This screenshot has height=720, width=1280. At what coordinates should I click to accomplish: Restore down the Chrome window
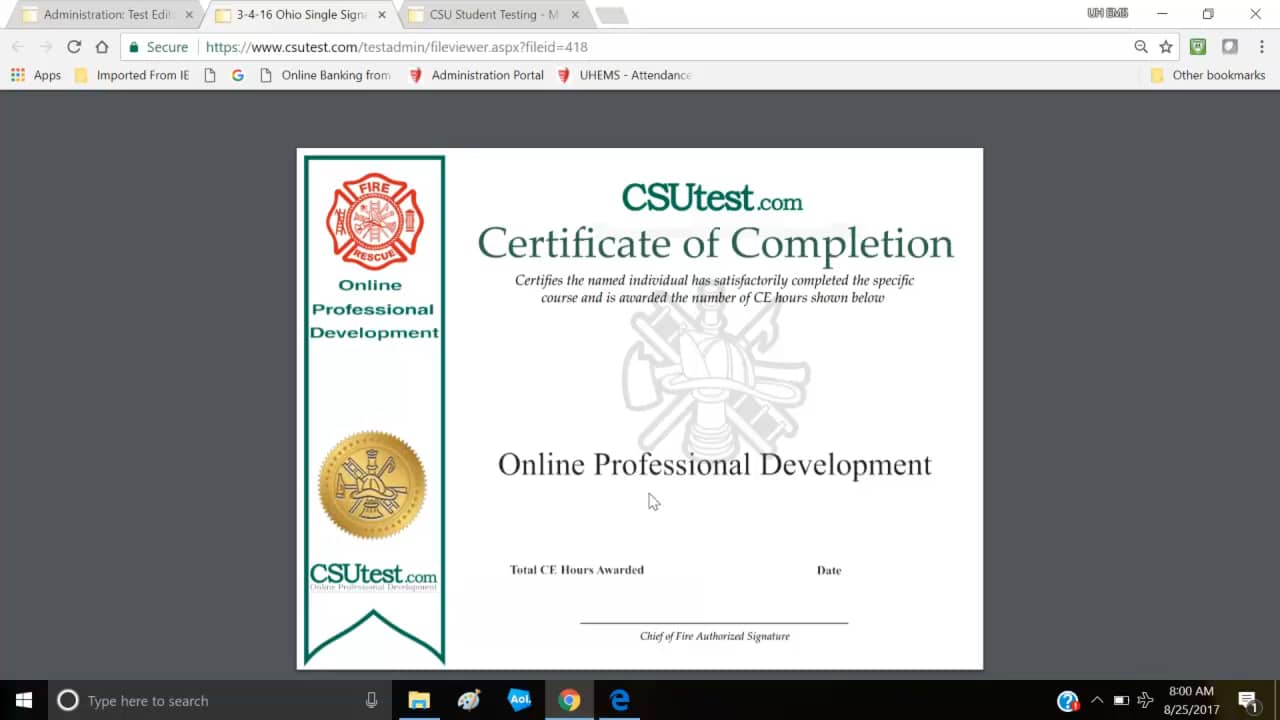point(1208,14)
